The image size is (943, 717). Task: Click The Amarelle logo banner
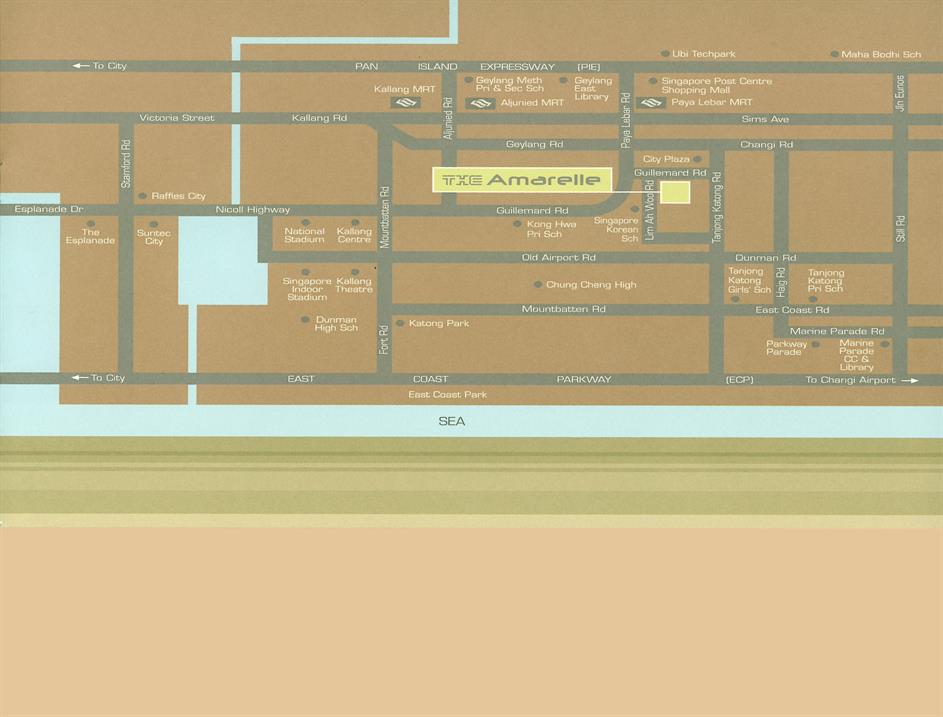tap(522, 180)
